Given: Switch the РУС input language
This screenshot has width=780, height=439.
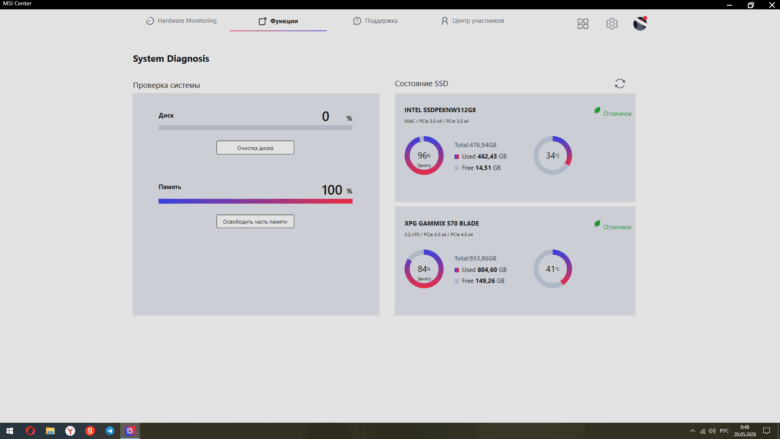Looking at the screenshot, I should pos(724,431).
